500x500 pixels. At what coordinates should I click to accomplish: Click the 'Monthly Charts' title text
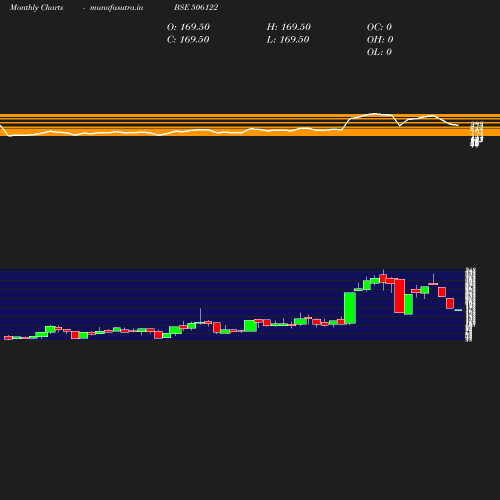click(x=36, y=7)
